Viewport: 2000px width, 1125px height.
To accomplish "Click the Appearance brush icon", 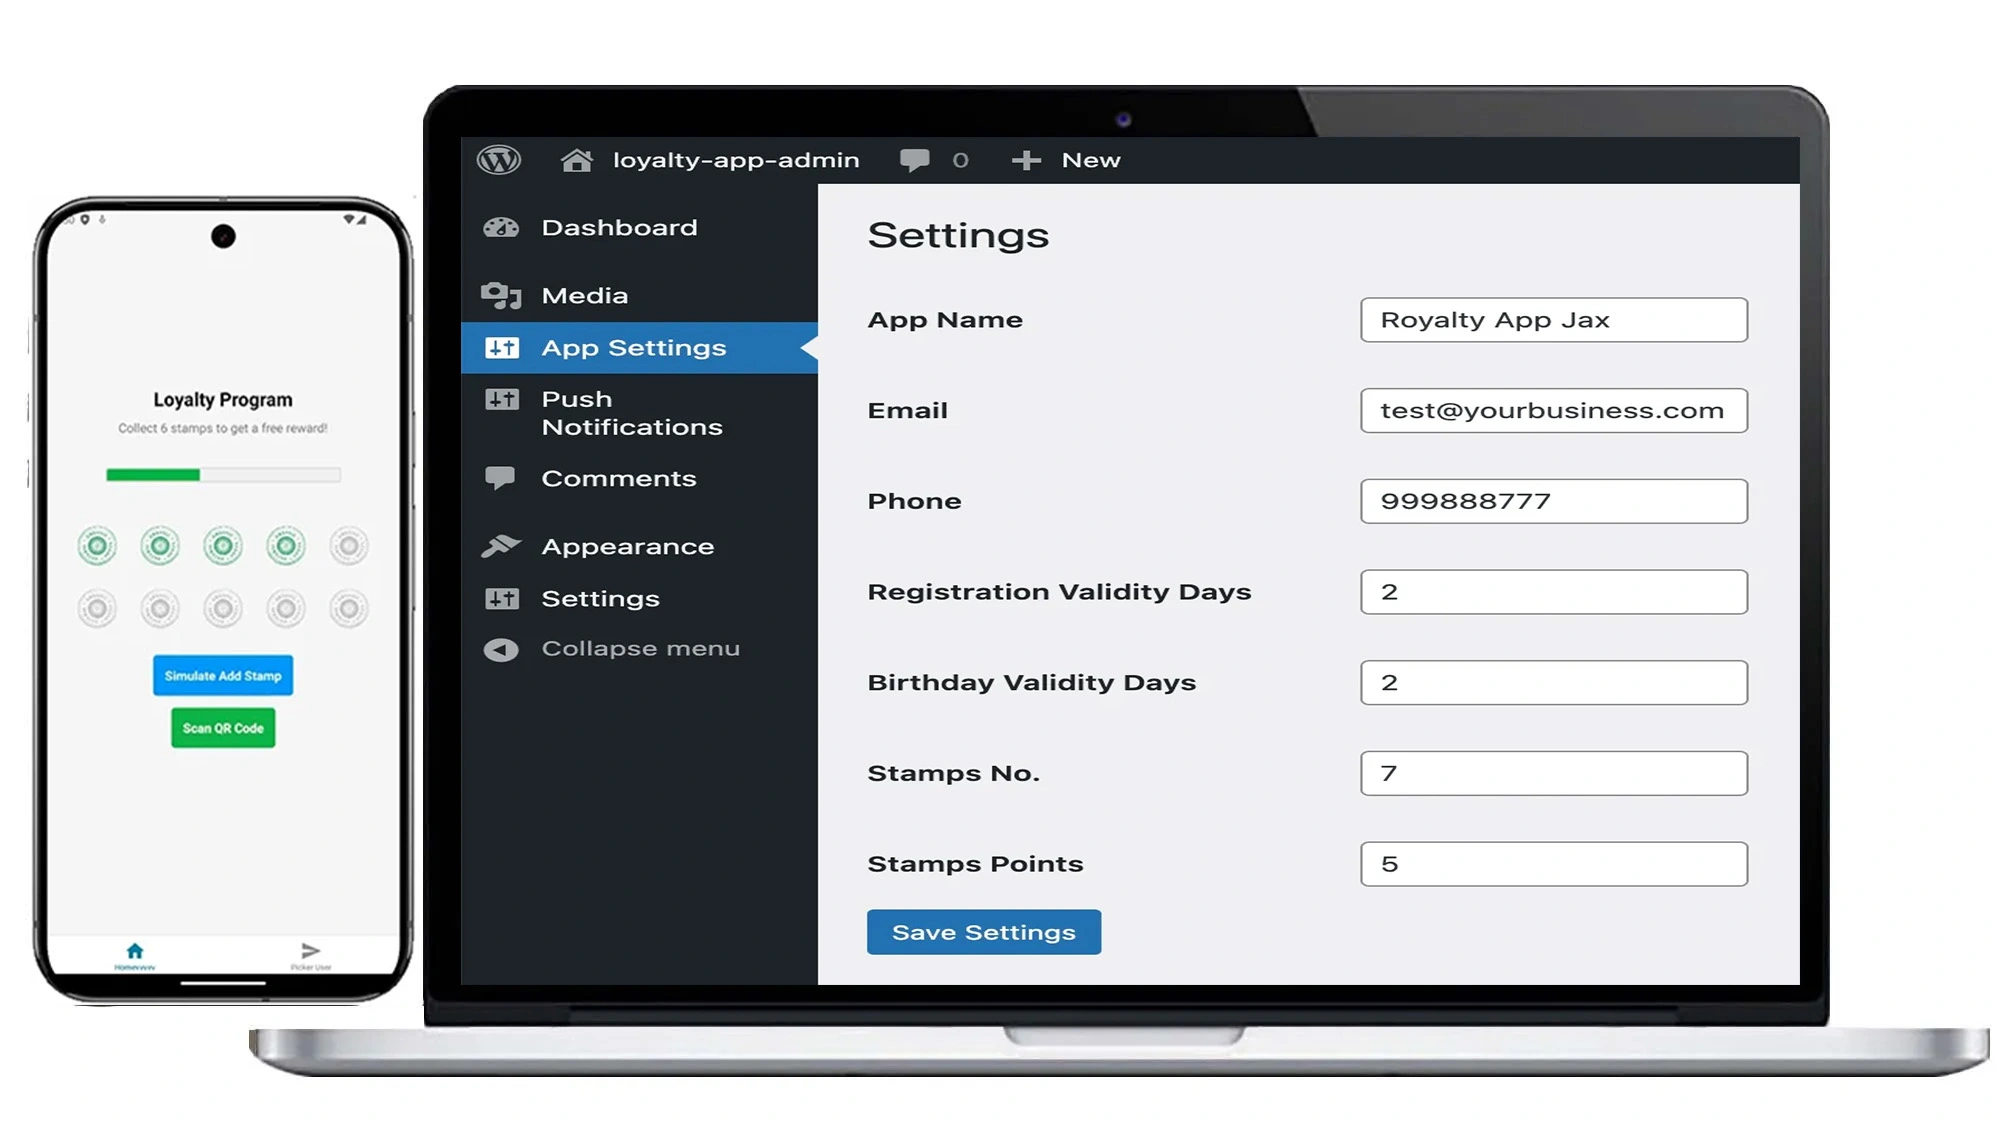I will coord(501,546).
